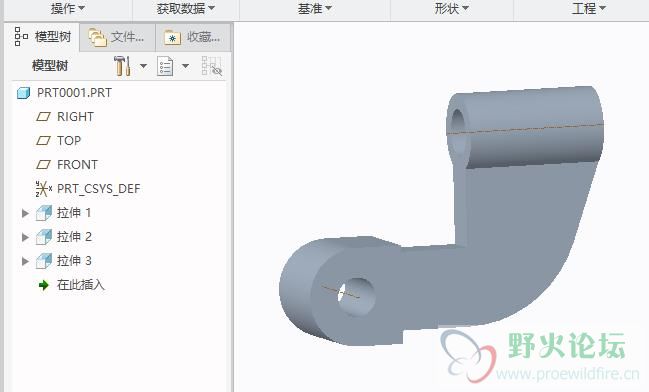649x392 pixels.
Task: Open the 操作 ribbon group dropdown
Action: click(x=68, y=8)
